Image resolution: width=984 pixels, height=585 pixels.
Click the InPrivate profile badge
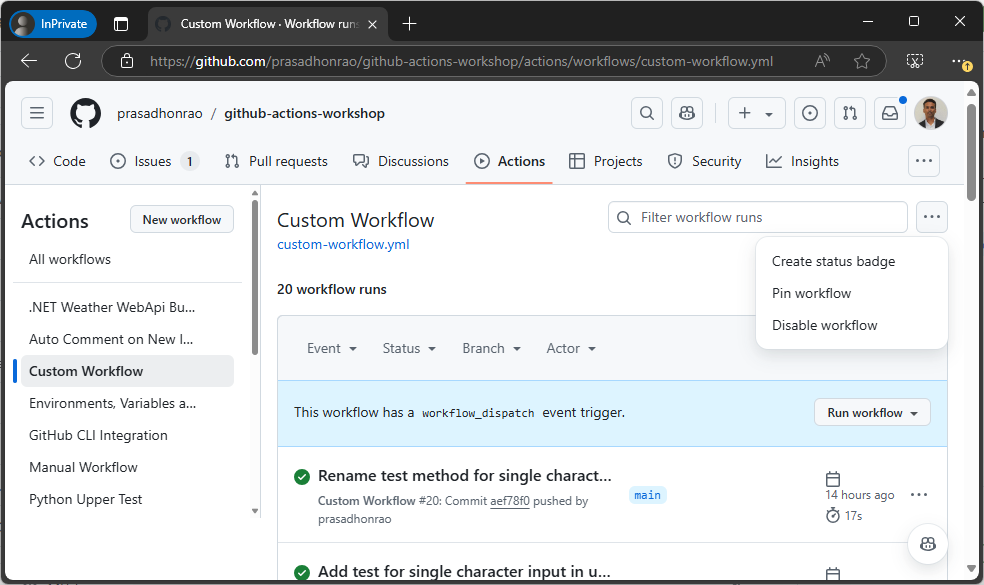(x=53, y=24)
